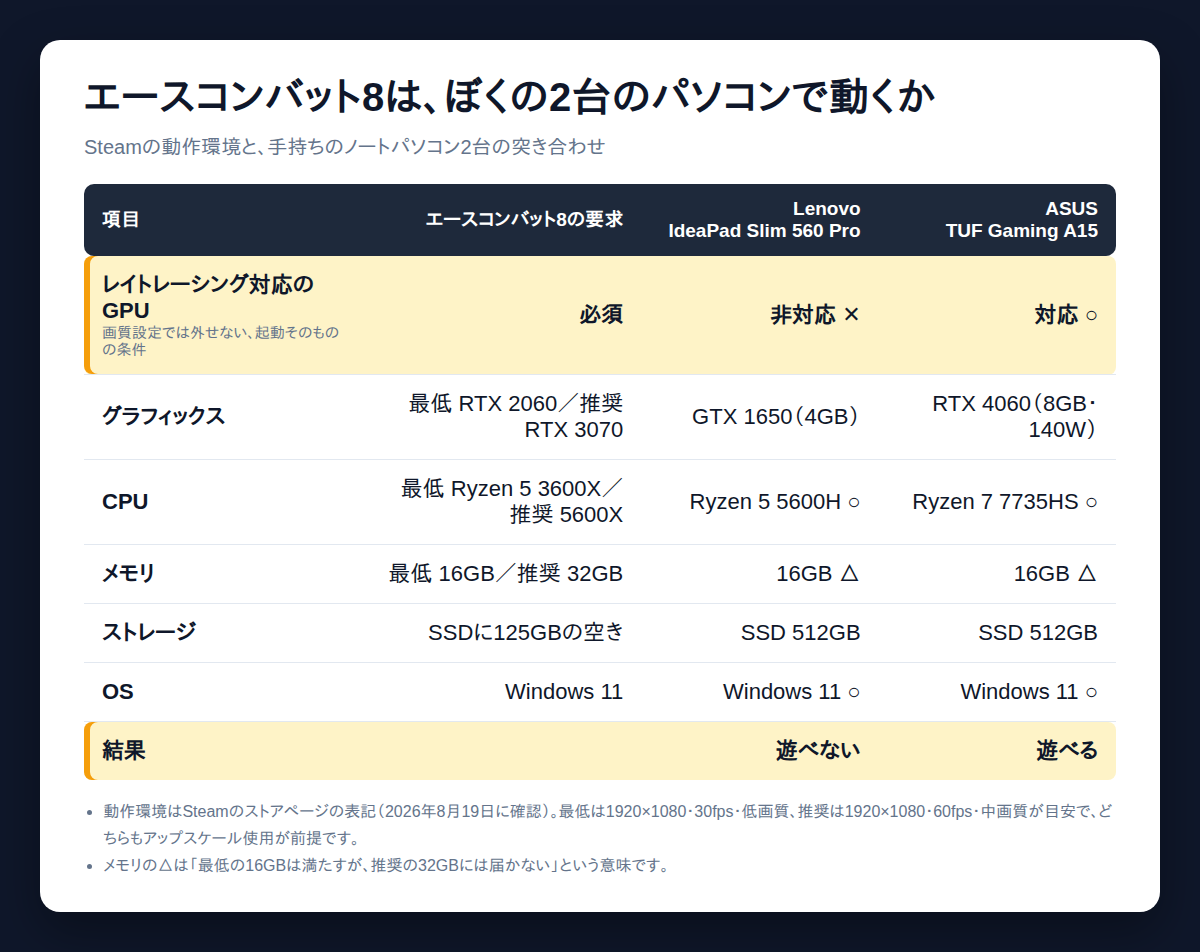Click the 最低 16GB／推奨 32GB cell
The width and height of the screenshot is (1200, 952).
(506, 574)
